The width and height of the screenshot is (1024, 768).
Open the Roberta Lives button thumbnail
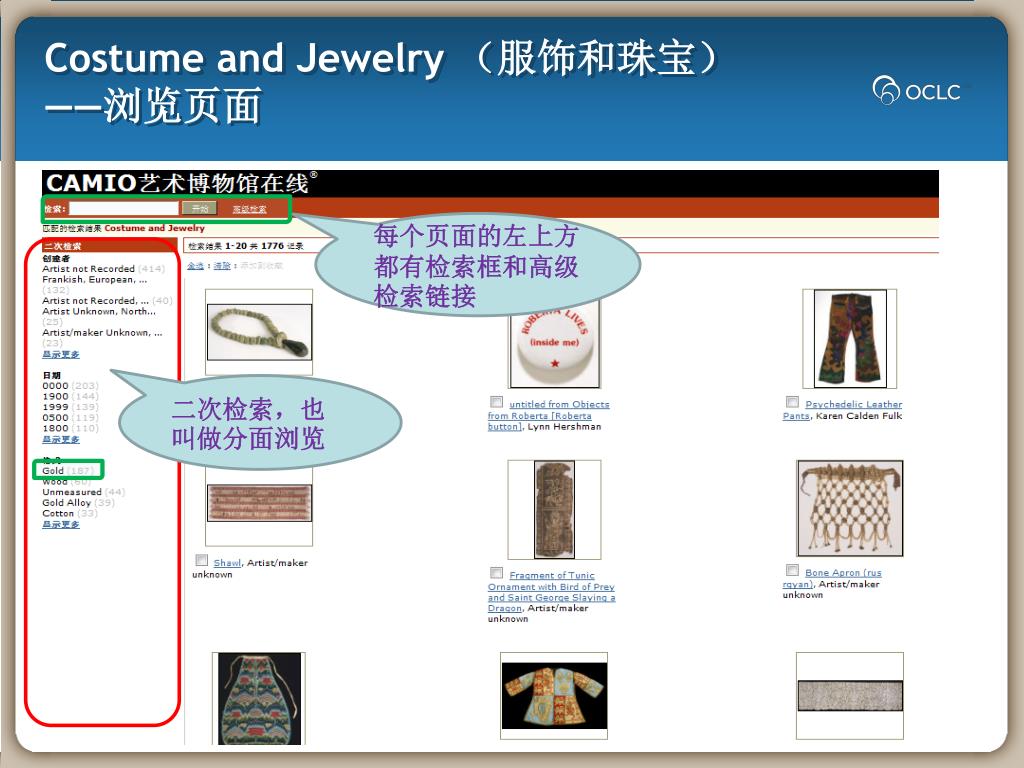click(554, 345)
